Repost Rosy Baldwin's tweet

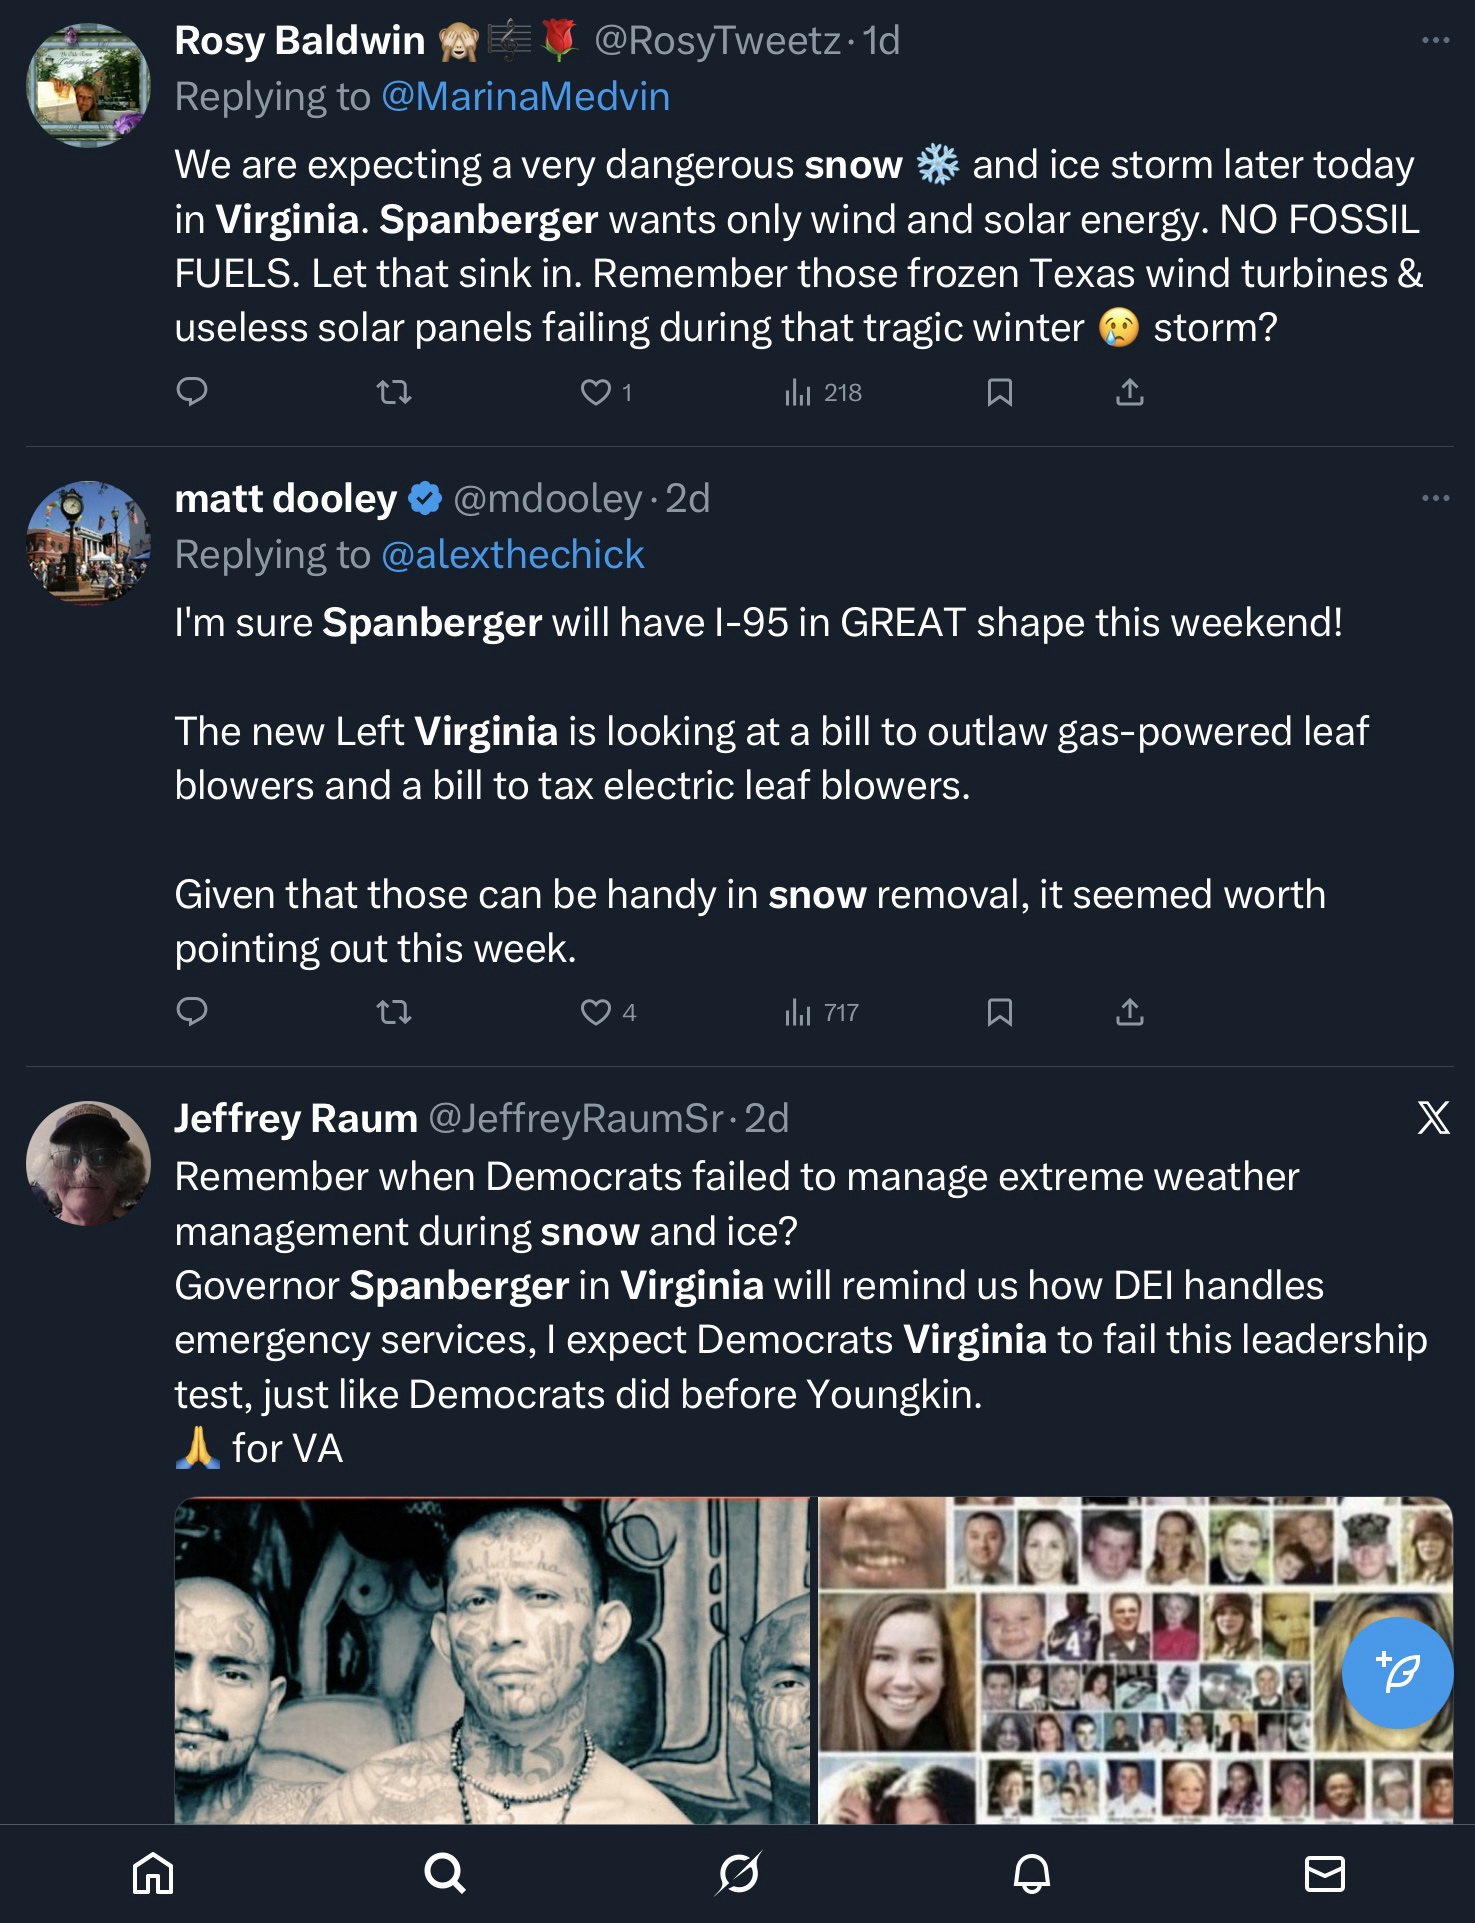click(x=394, y=392)
